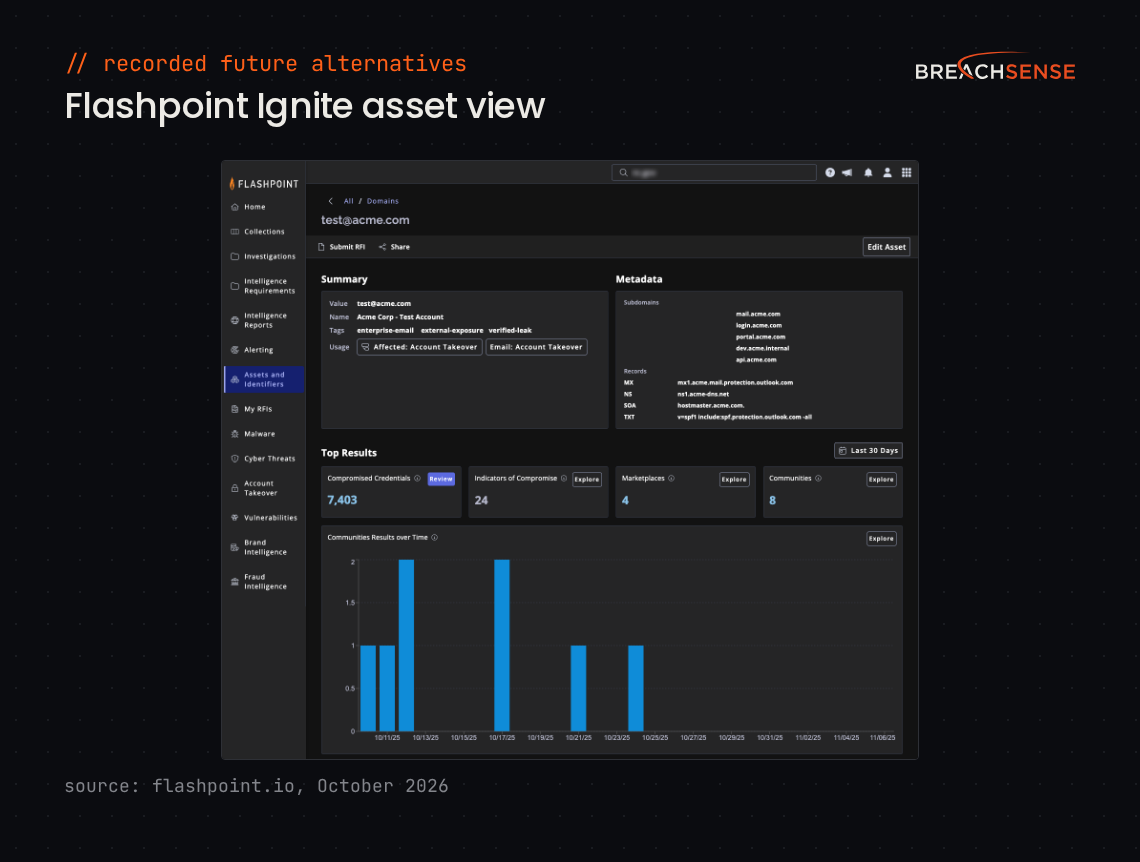Screen dimensions: 1140x862
Task: Click the Submit RFI document icon
Action: tap(321, 247)
